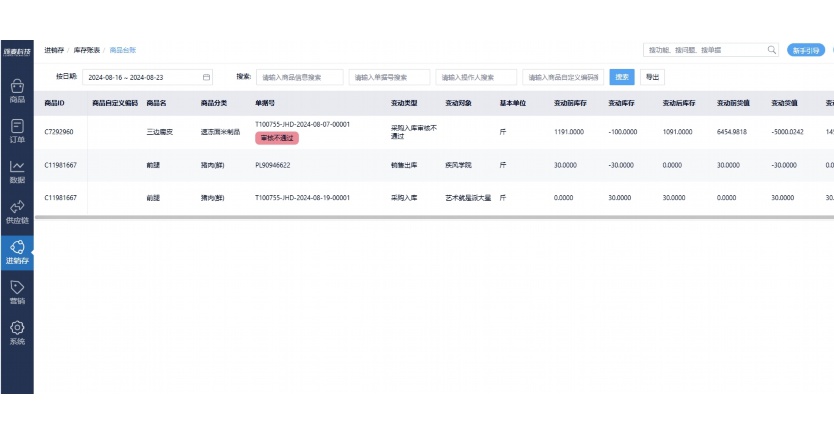Image resolution: width=834 pixels, height=434 pixels.
Task: Open the 订单 sidebar section
Action: click(17, 131)
